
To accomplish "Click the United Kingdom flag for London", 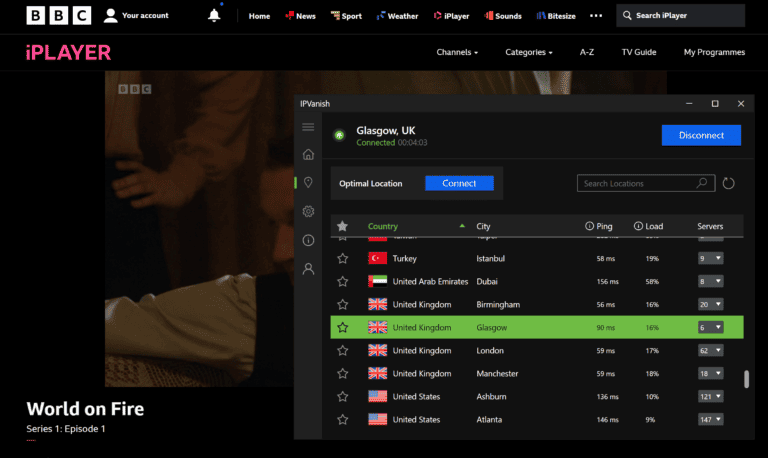I will pos(377,350).
